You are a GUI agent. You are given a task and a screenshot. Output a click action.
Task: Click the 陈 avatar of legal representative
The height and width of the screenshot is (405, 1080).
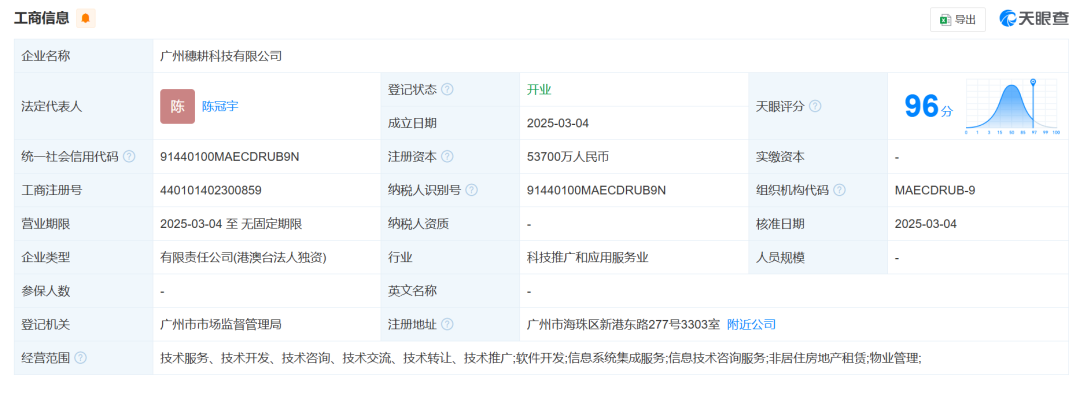pyautogui.click(x=177, y=106)
